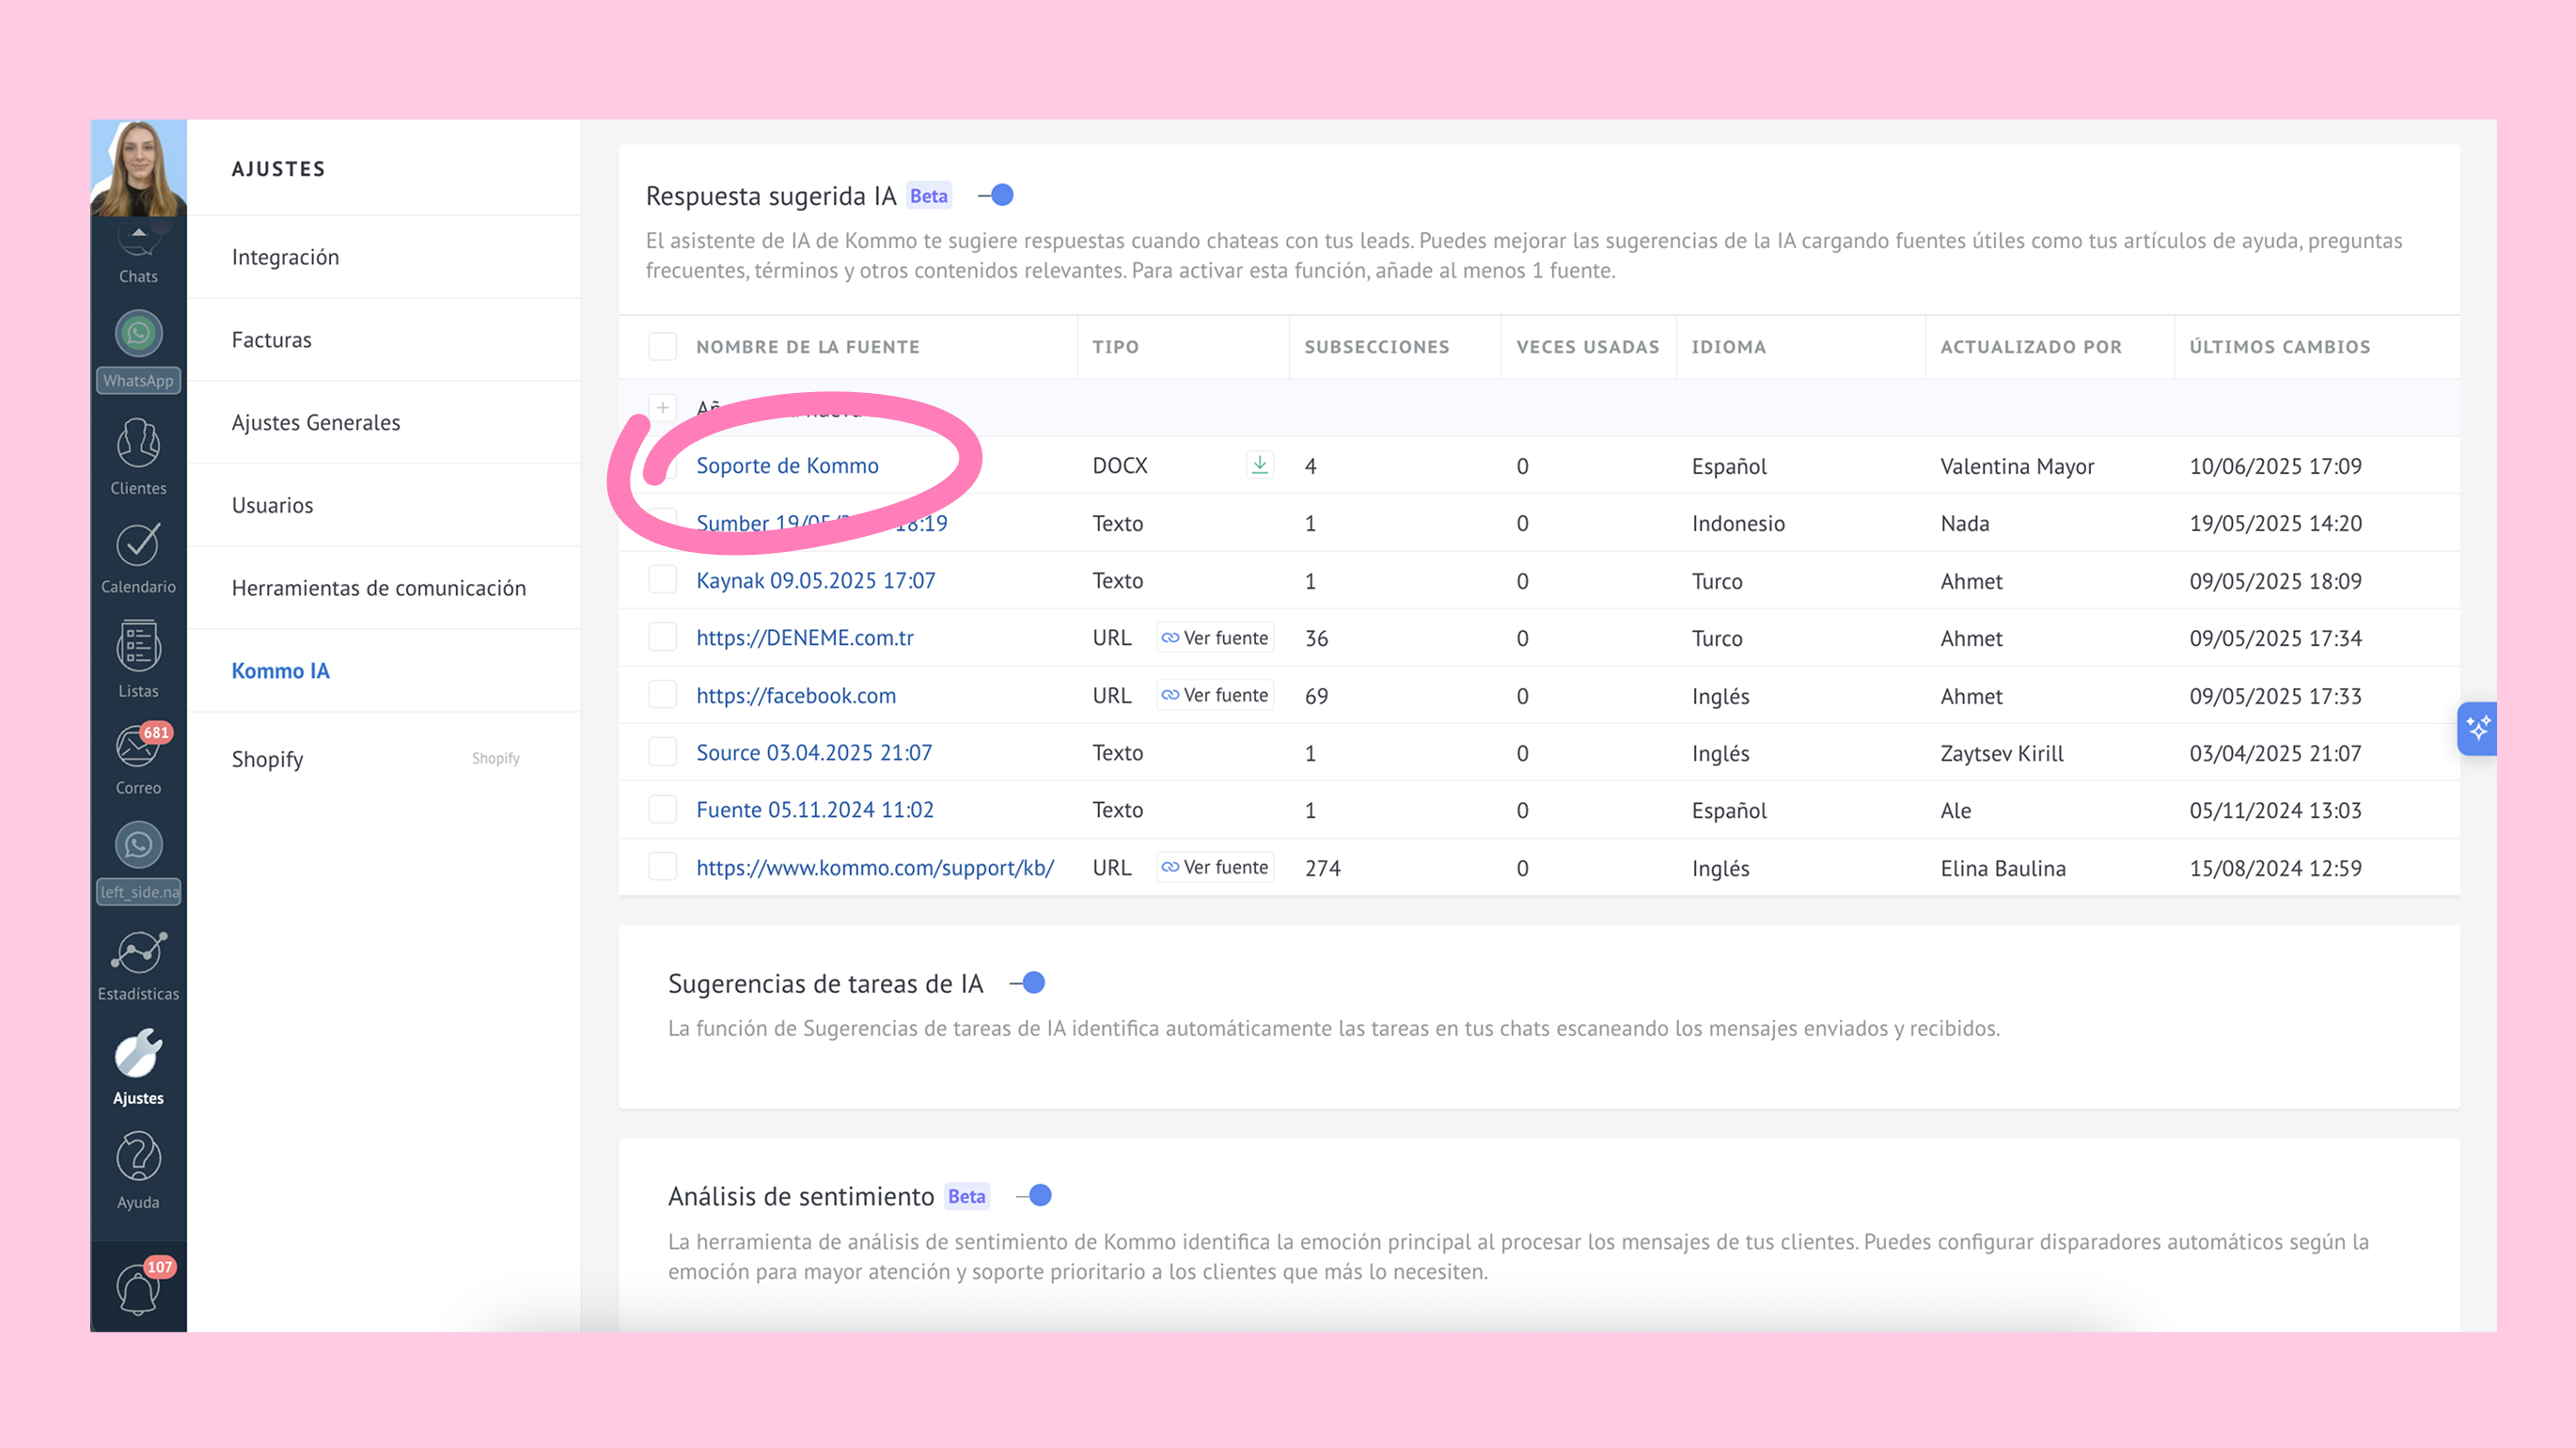Image resolution: width=2576 pixels, height=1448 pixels.
Task: Click the plus icon to add new source
Action: click(x=663, y=408)
